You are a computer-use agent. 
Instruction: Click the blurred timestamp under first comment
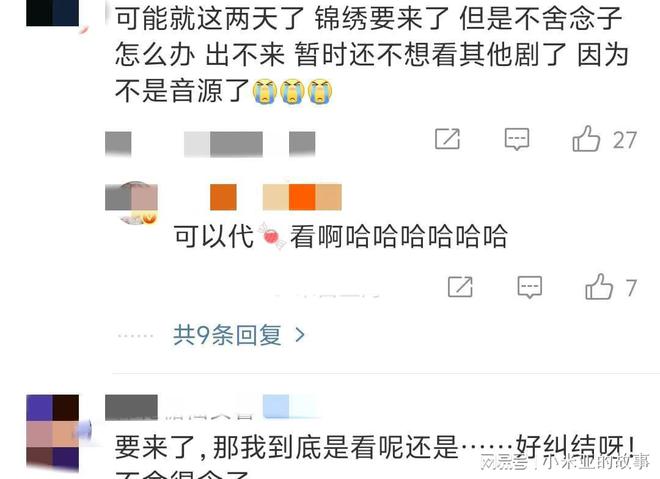click(210, 144)
